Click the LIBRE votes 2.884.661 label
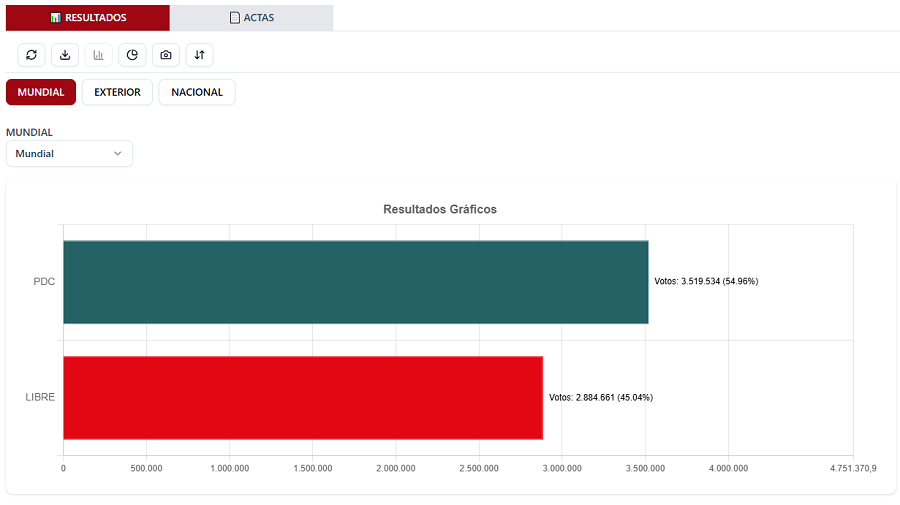The width and height of the screenshot is (900, 505). 600,397
